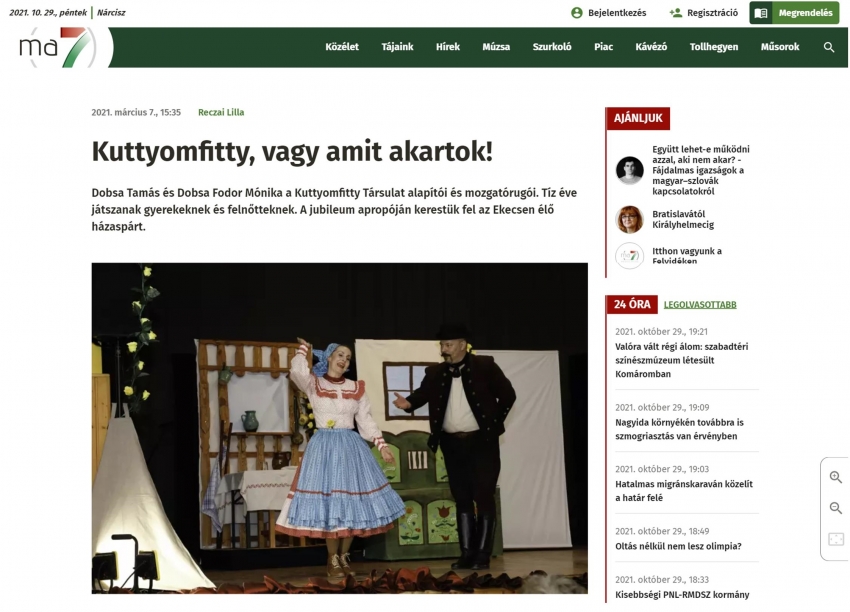Open the Tollhegyen menu item
850x612 pixels.
[714, 47]
